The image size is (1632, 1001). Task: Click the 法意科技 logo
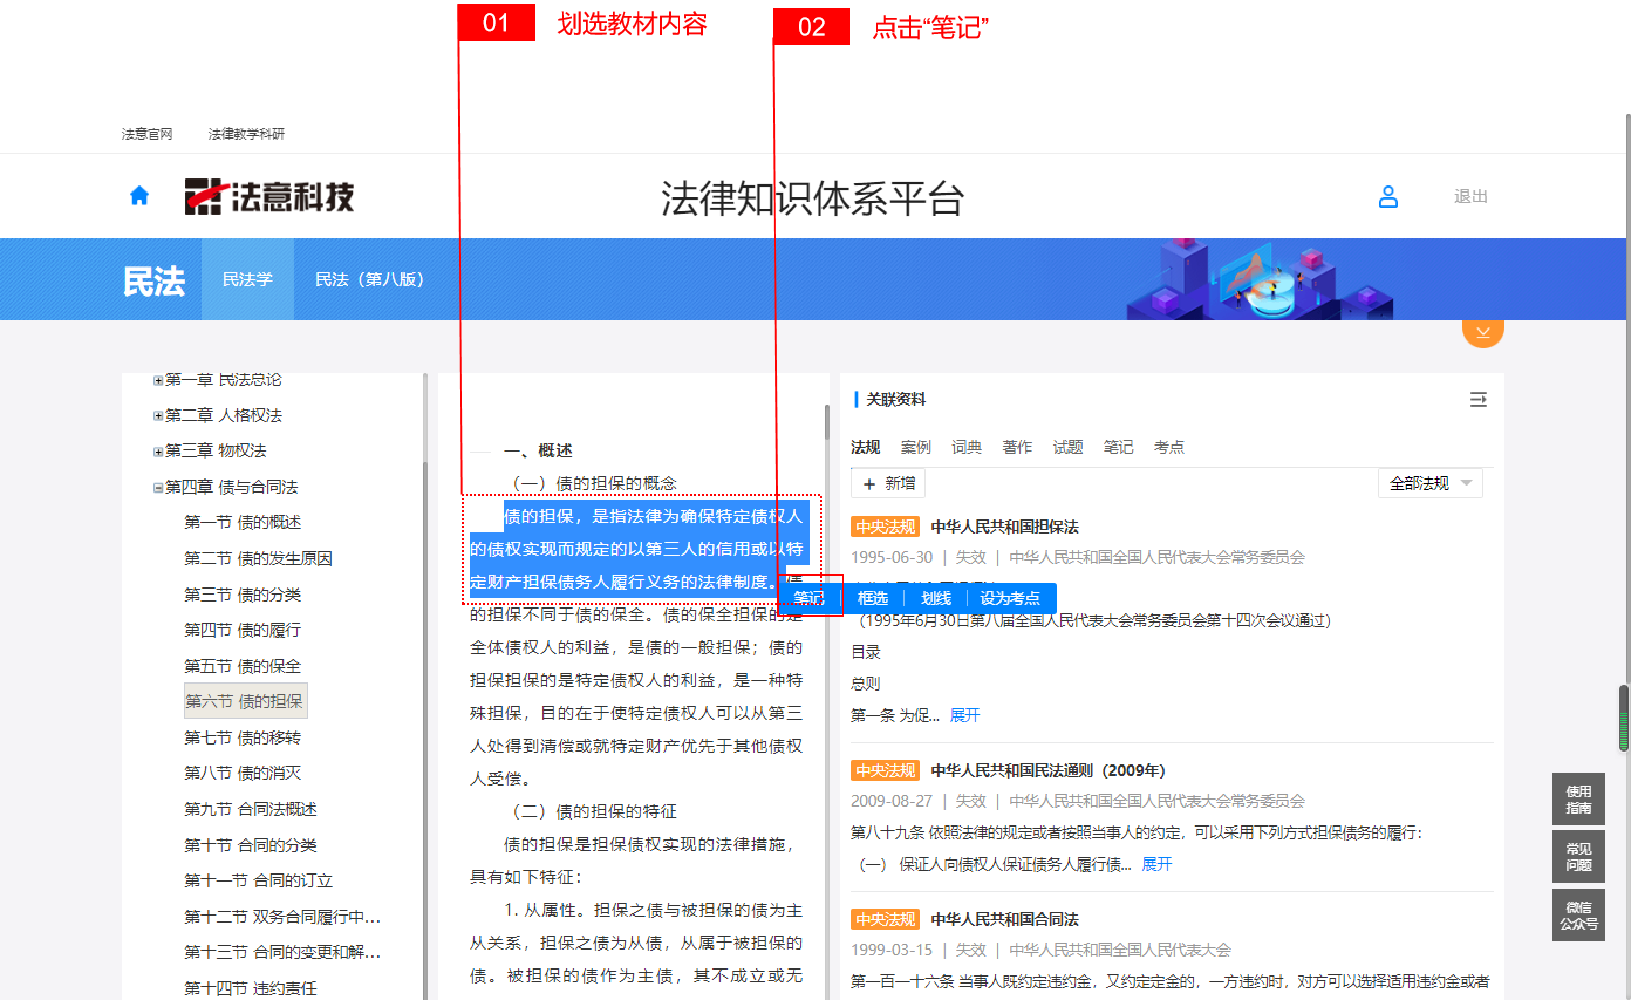[x=270, y=196]
